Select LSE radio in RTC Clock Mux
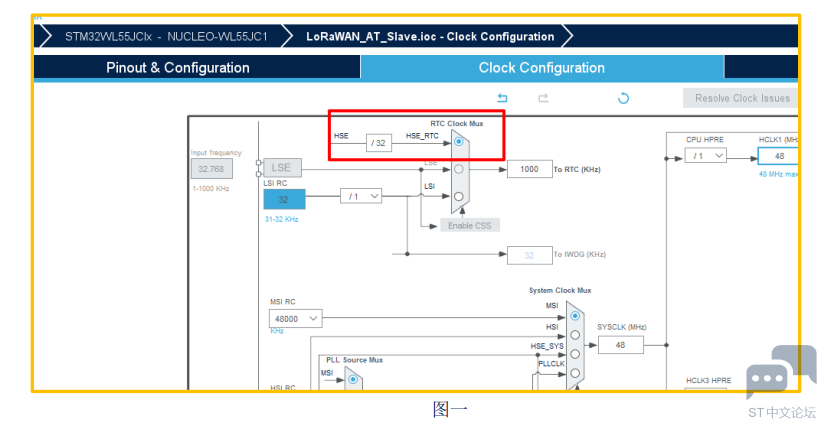Image resolution: width=825 pixels, height=428 pixels. [459, 169]
